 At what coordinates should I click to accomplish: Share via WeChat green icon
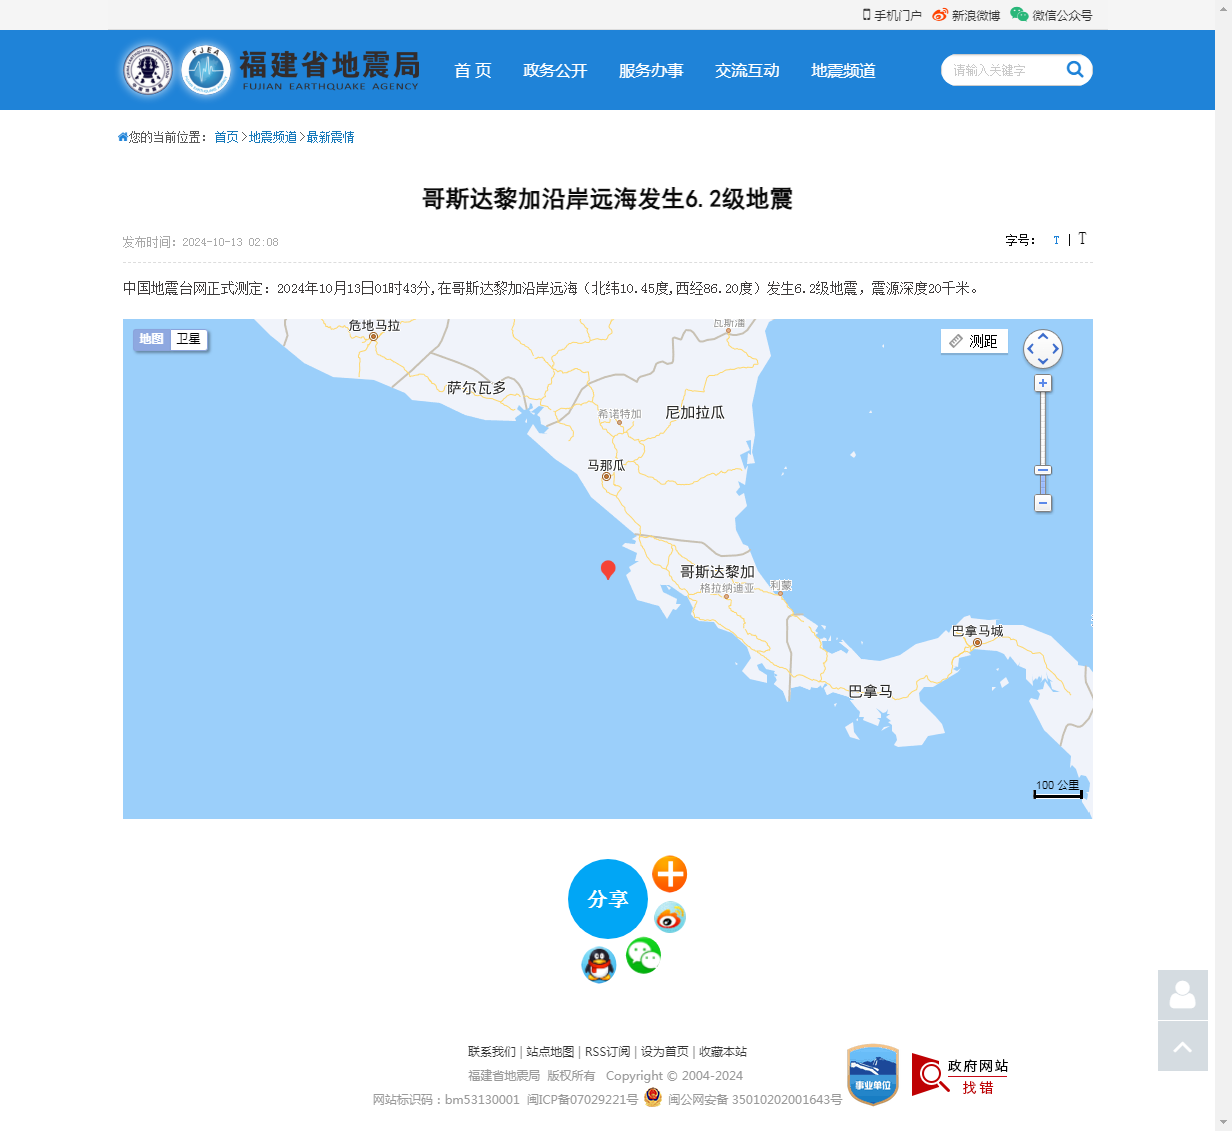point(643,956)
